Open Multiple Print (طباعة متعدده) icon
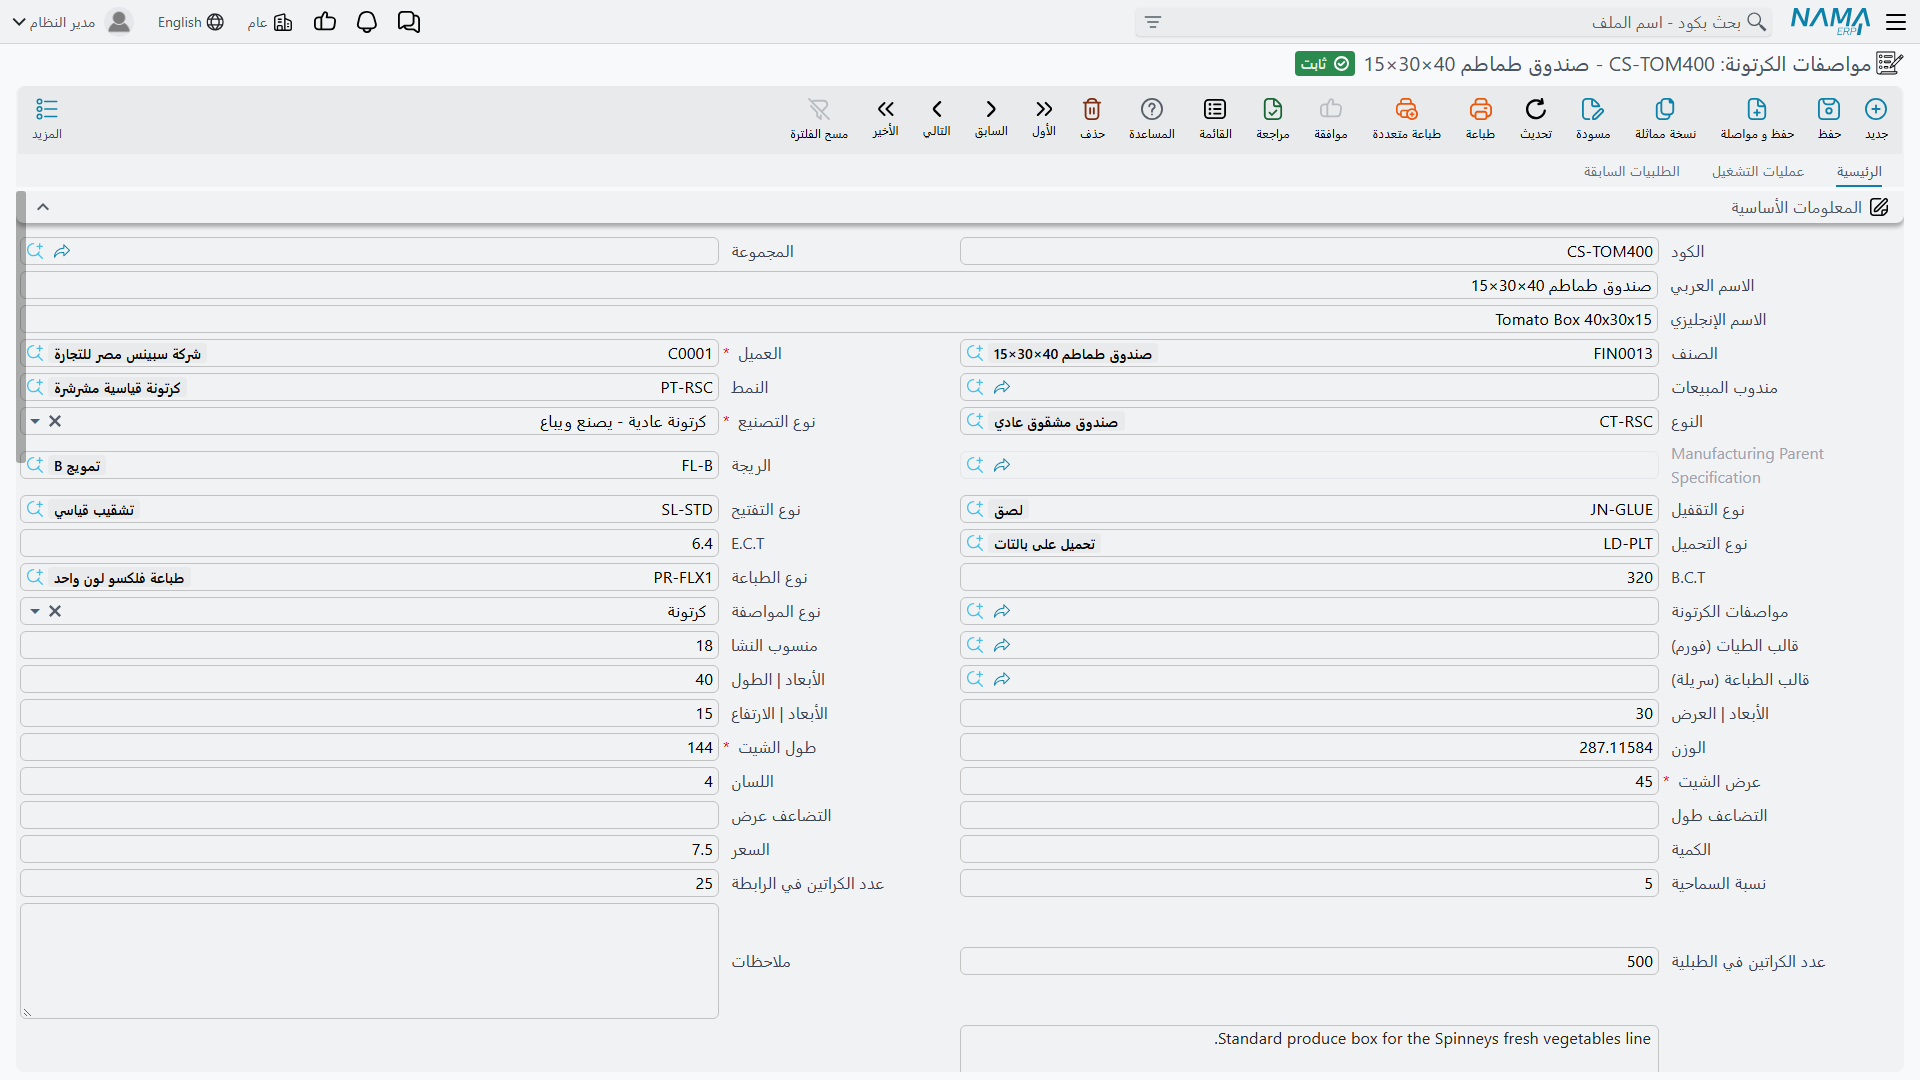1920x1080 pixels. 1407,109
